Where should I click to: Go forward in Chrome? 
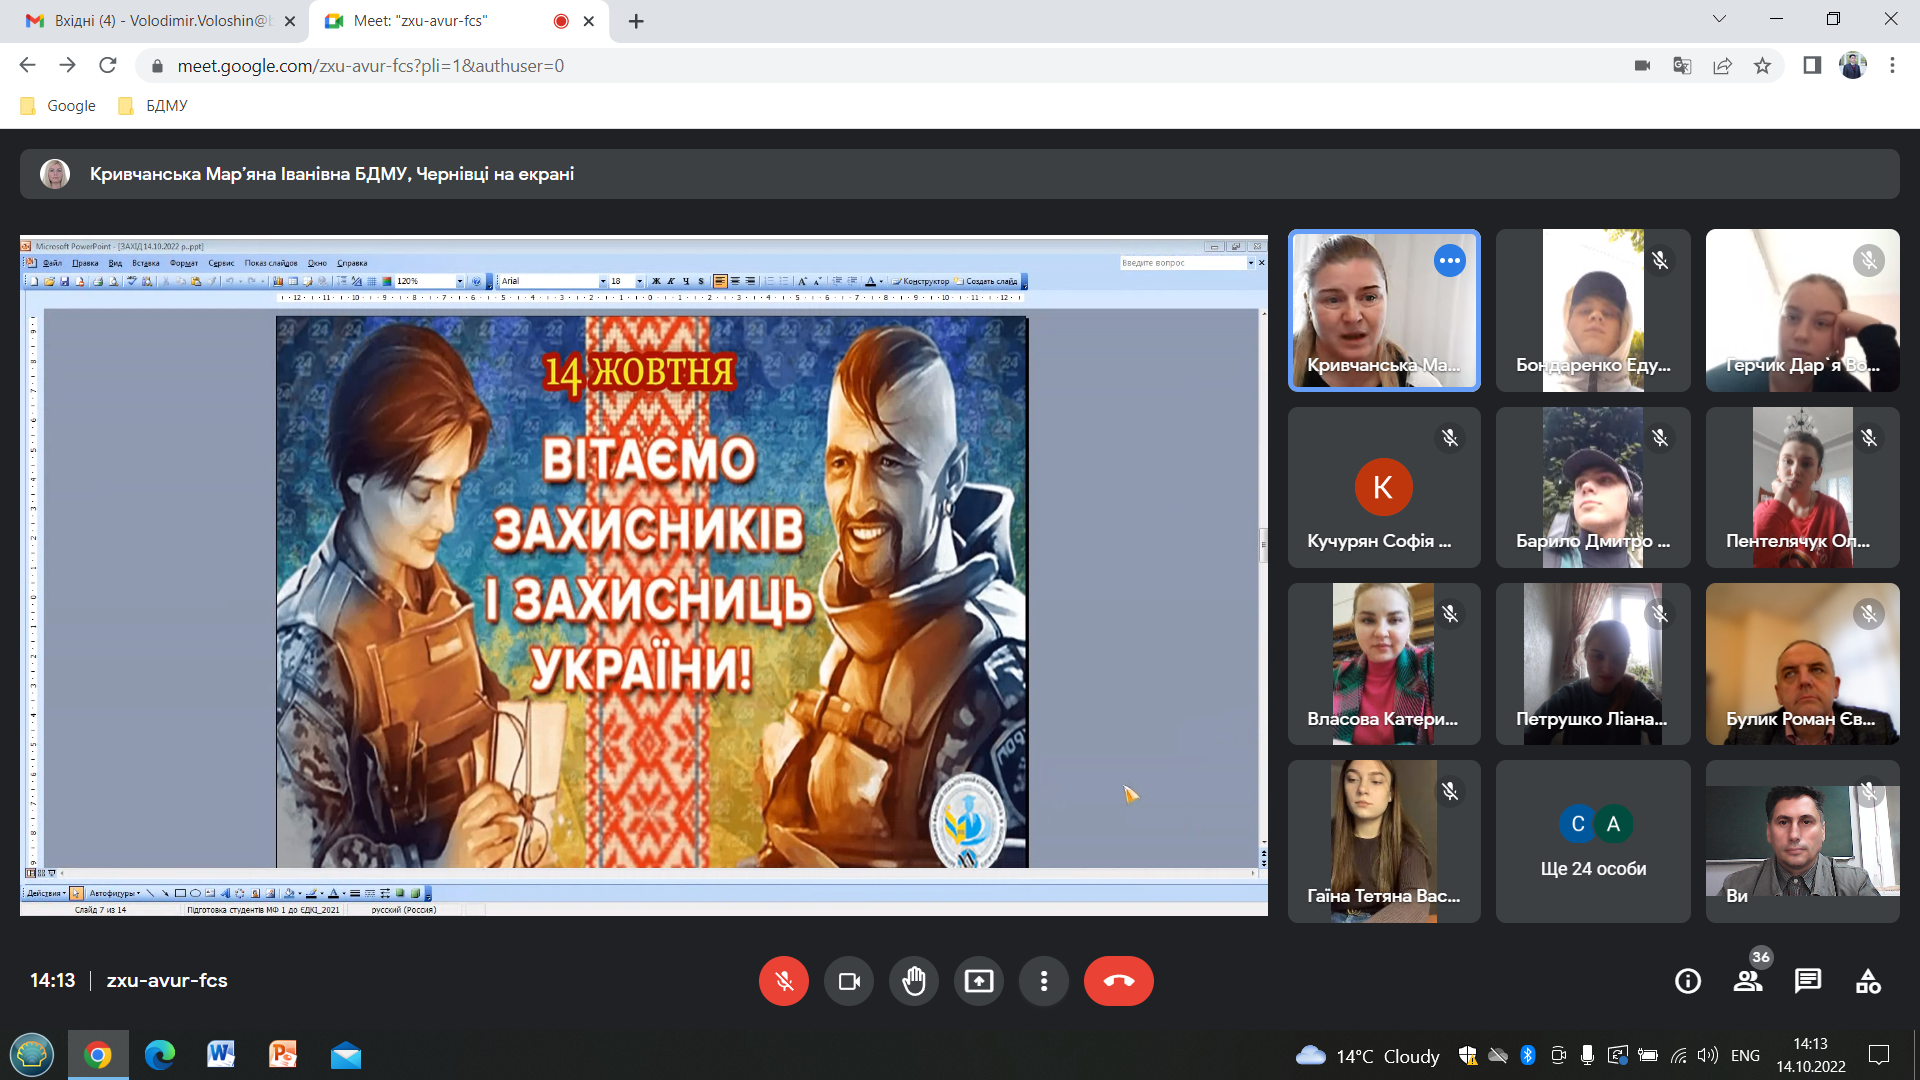point(67,66)
